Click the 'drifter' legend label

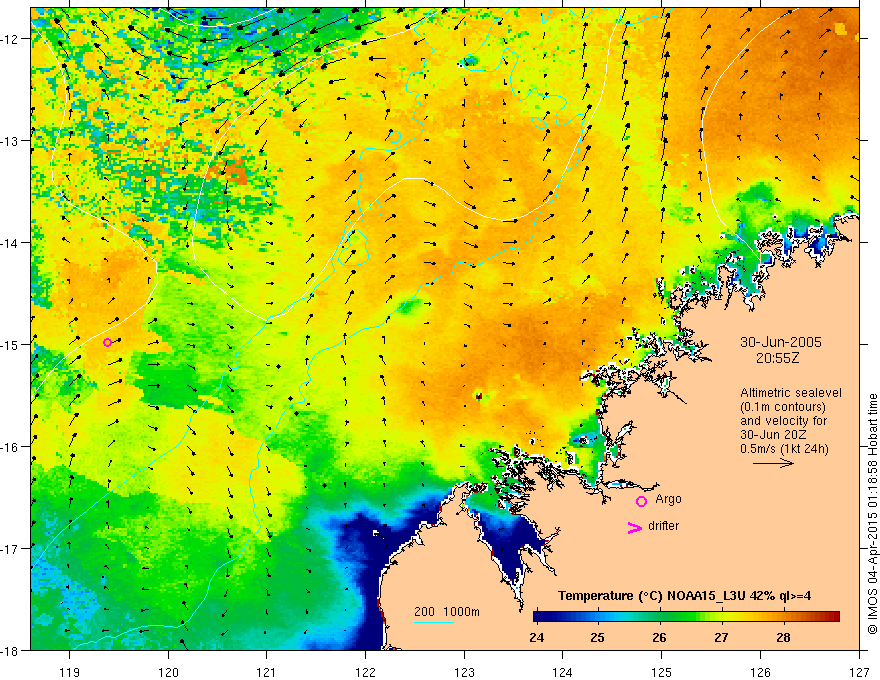tap(663, 526)
